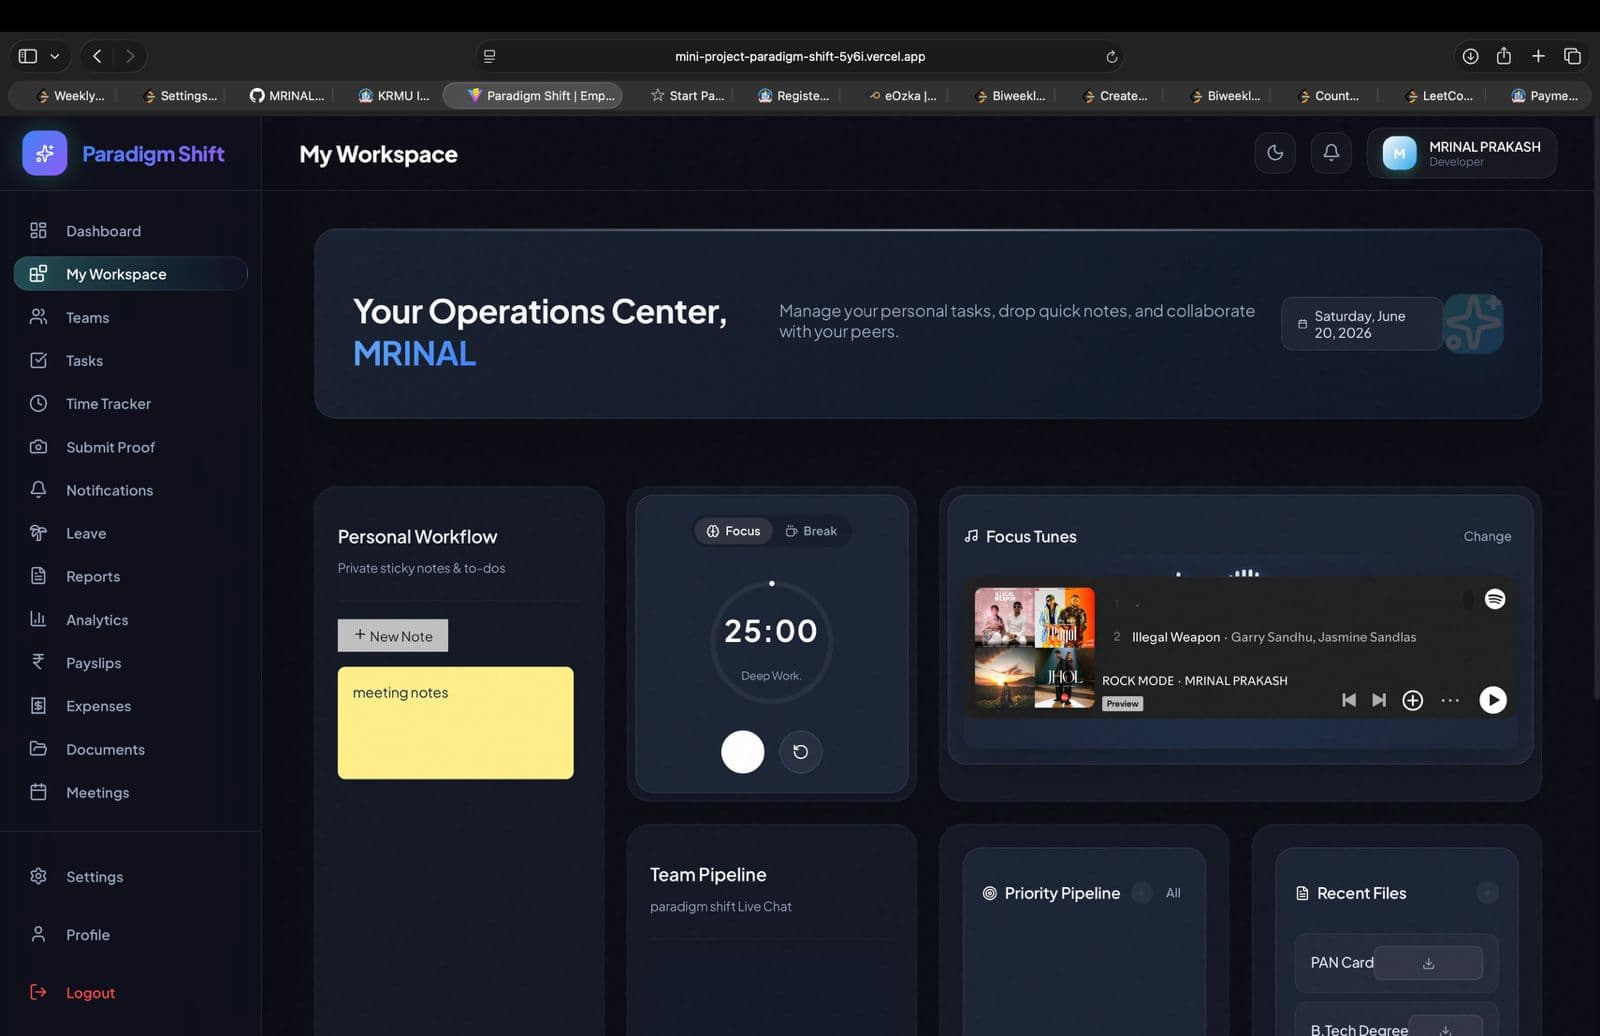The height and width of the screenshot is (1036, 1600).
Task: Open Submit Proof from the sidebar
Action: click(131, 447)
